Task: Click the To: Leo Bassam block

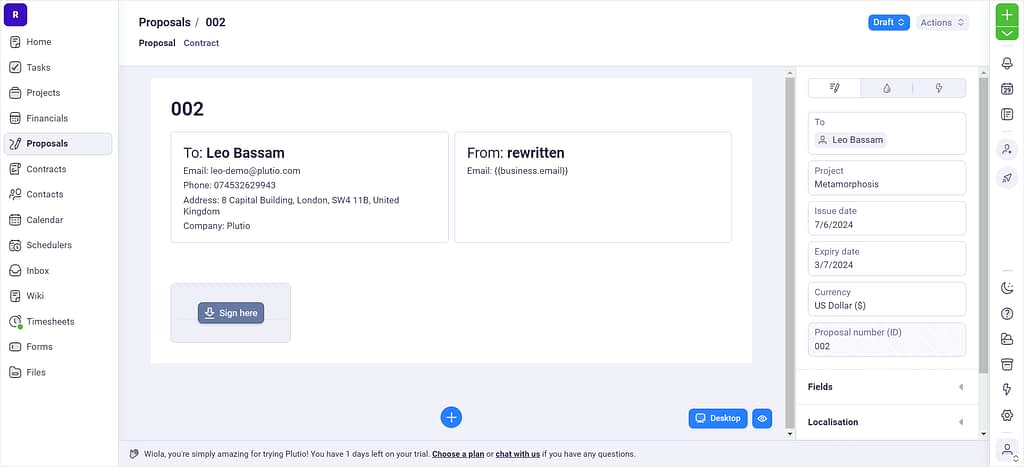Action: pos(310,187)
